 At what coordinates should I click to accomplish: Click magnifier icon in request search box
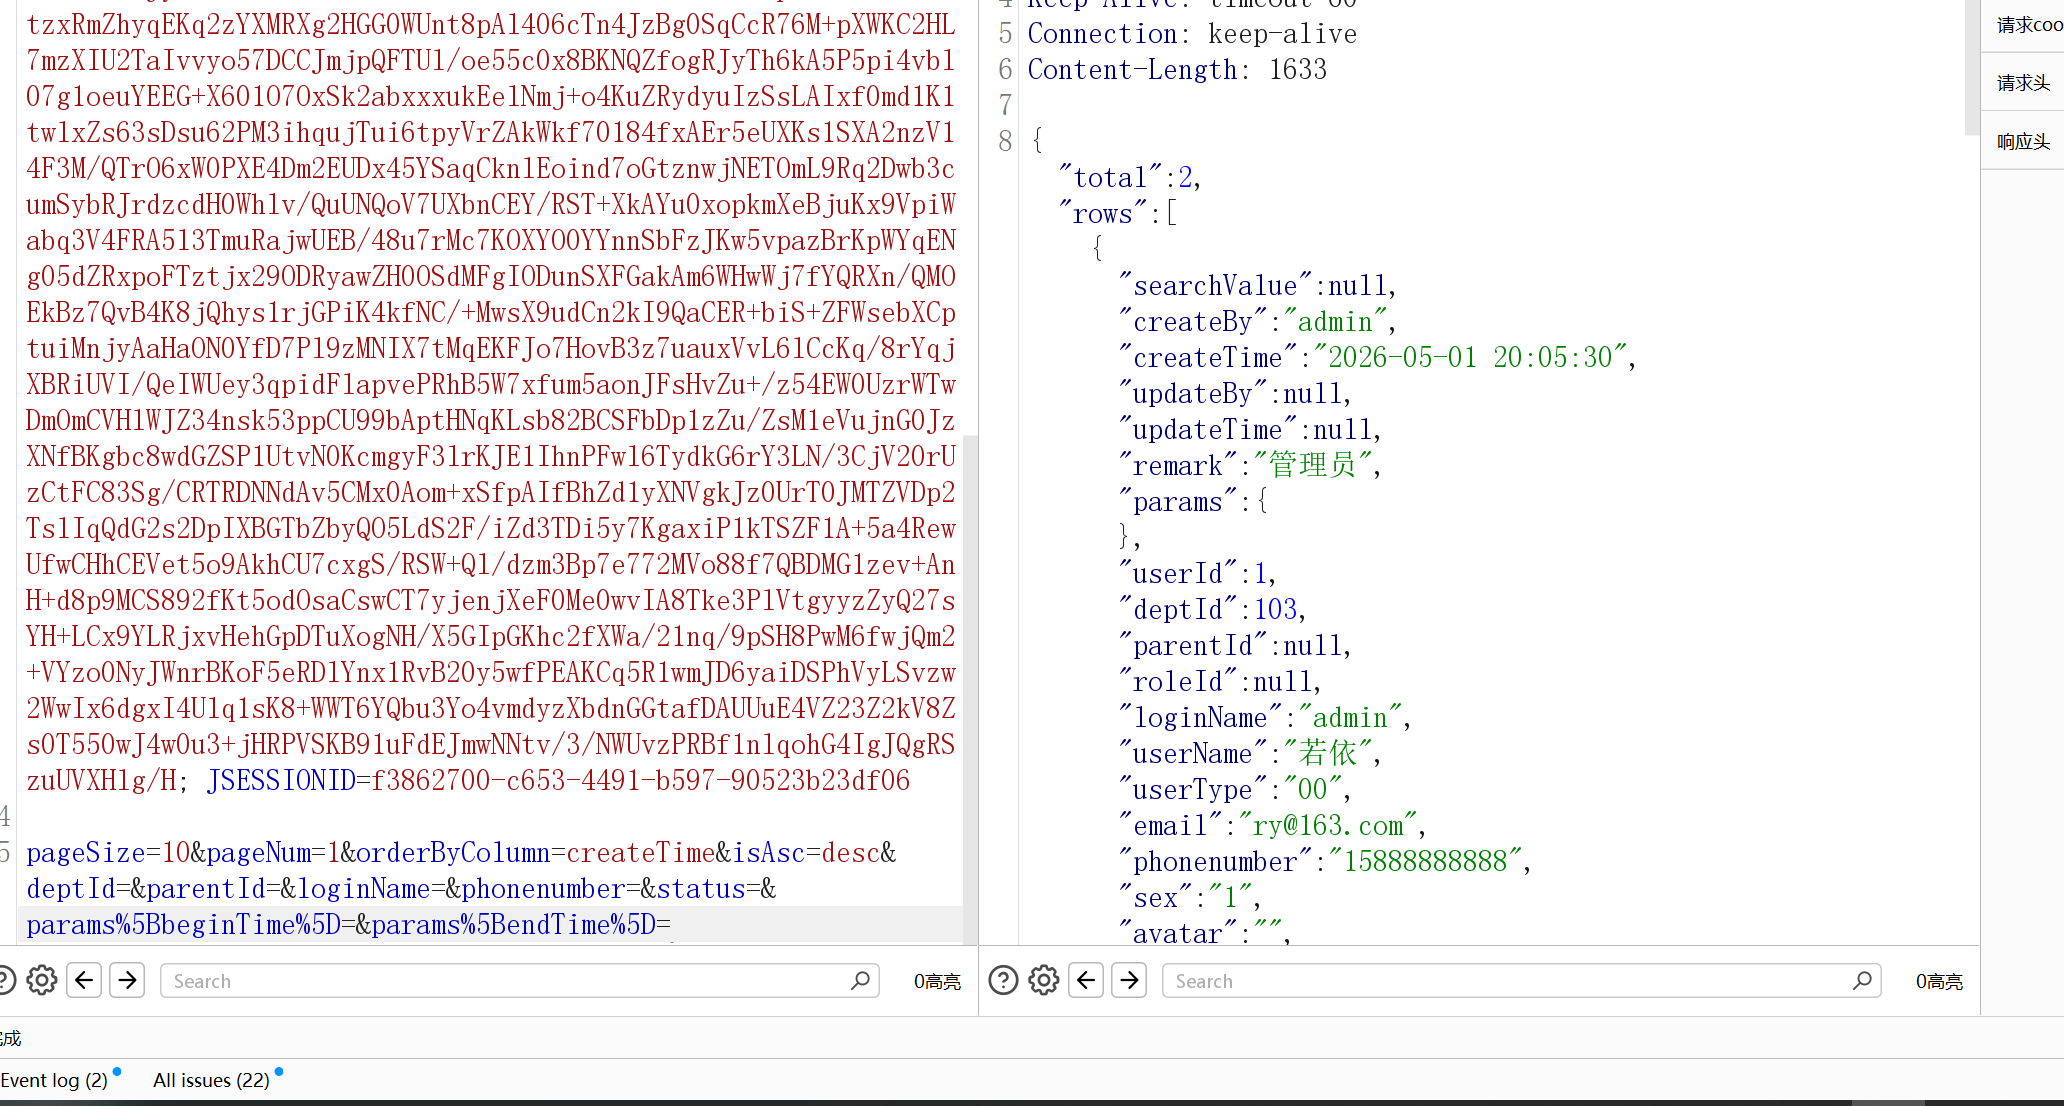[860, 980]
